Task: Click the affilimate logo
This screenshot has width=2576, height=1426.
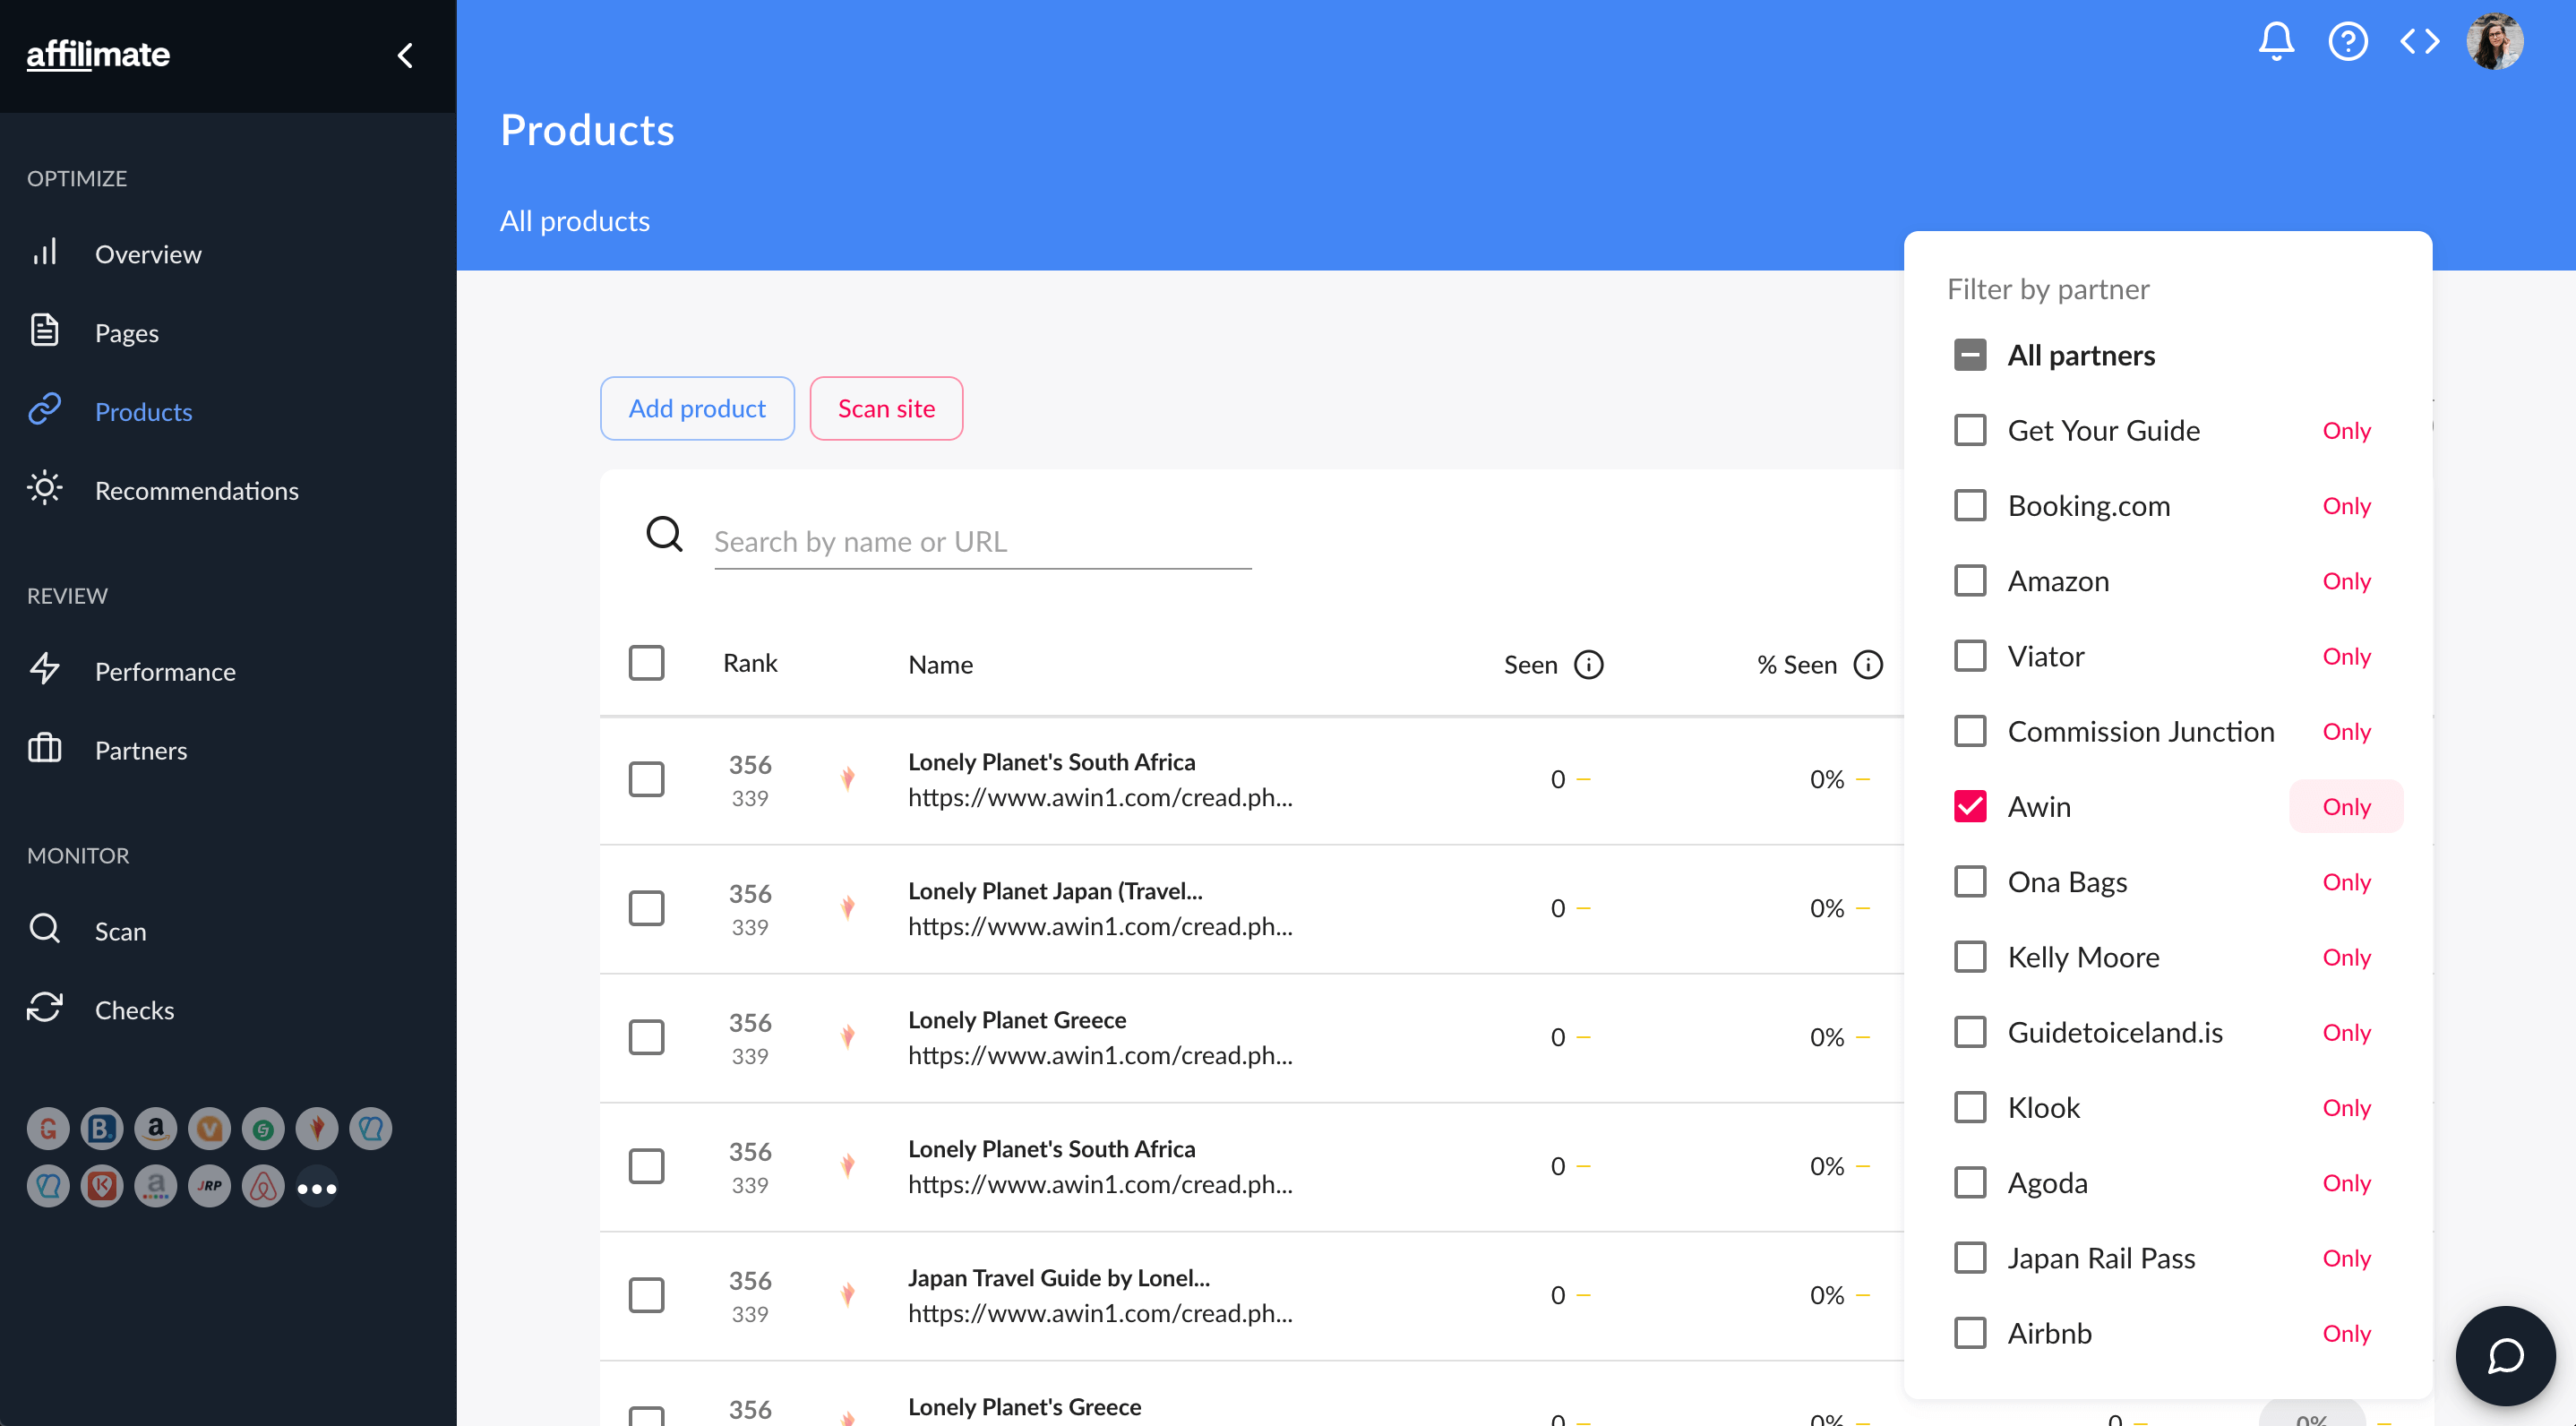Action: [x=98, y=54]
